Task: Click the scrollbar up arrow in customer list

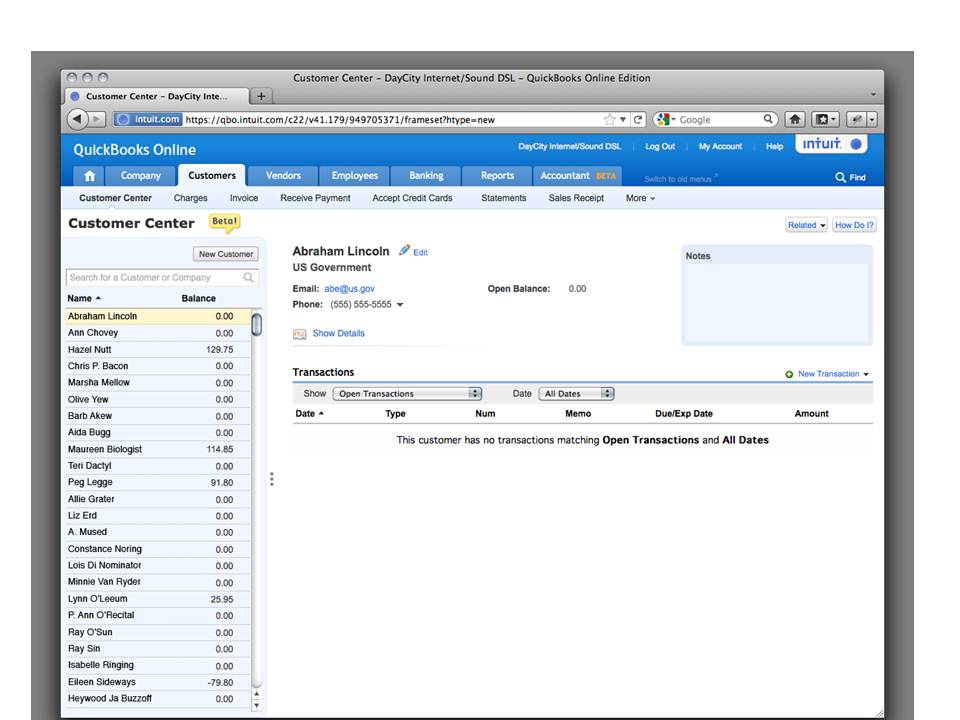Action: click(x=257, y=694)
